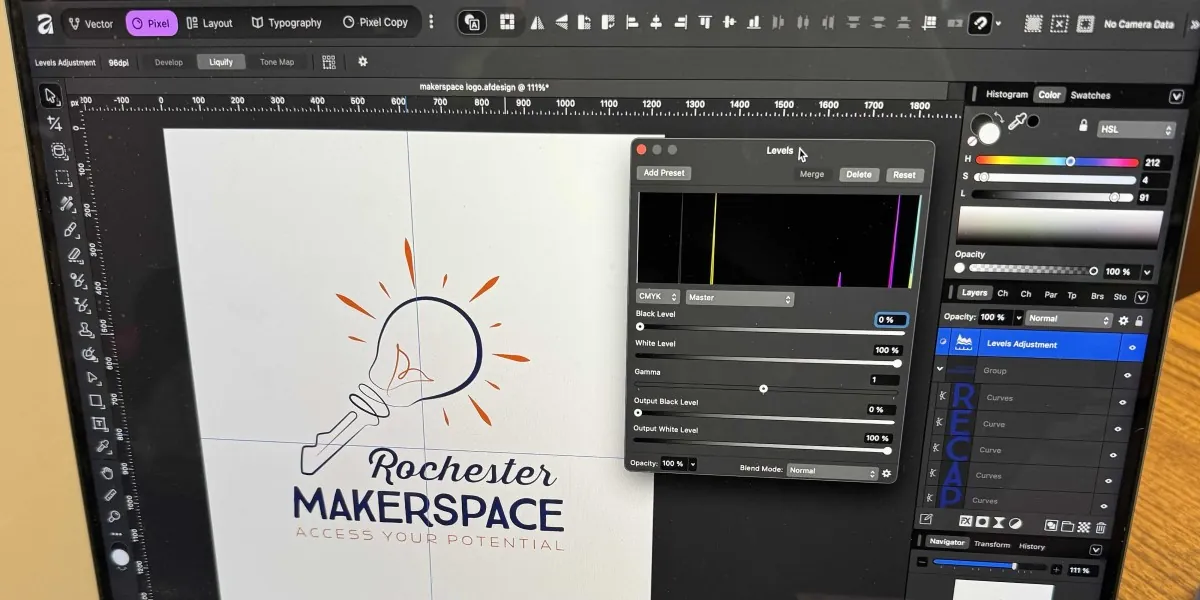
Task: Pick the color eyedropper in Color panel
Action: tap(1017, 122)
